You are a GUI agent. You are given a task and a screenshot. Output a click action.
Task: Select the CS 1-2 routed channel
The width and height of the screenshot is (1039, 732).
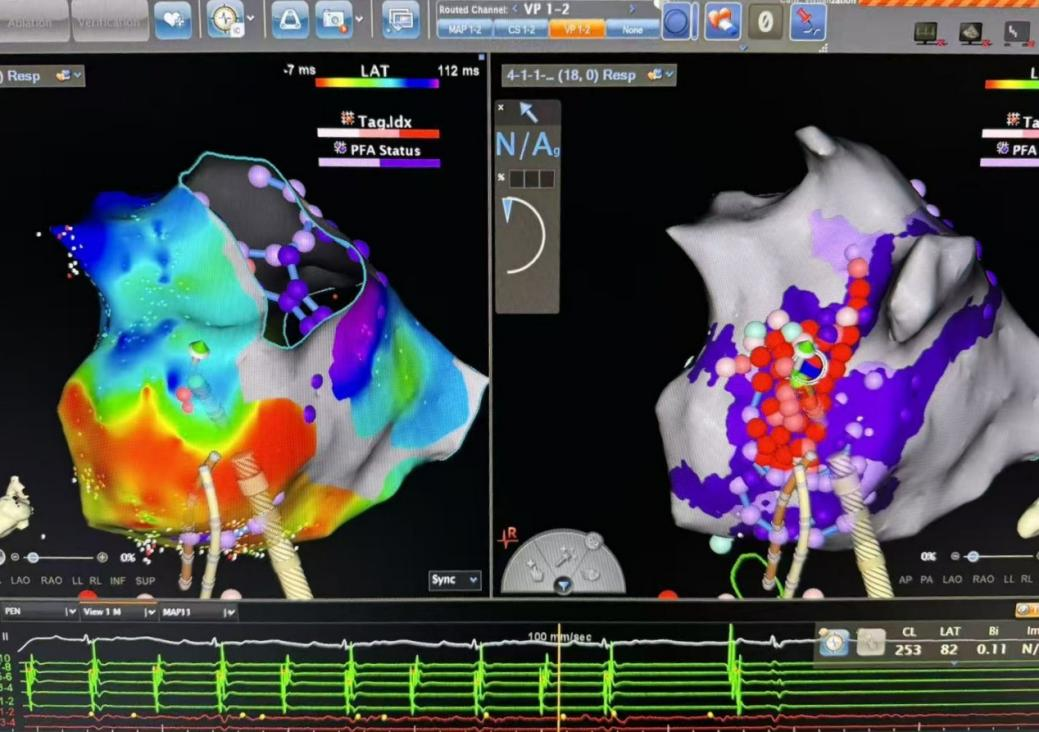521,30
